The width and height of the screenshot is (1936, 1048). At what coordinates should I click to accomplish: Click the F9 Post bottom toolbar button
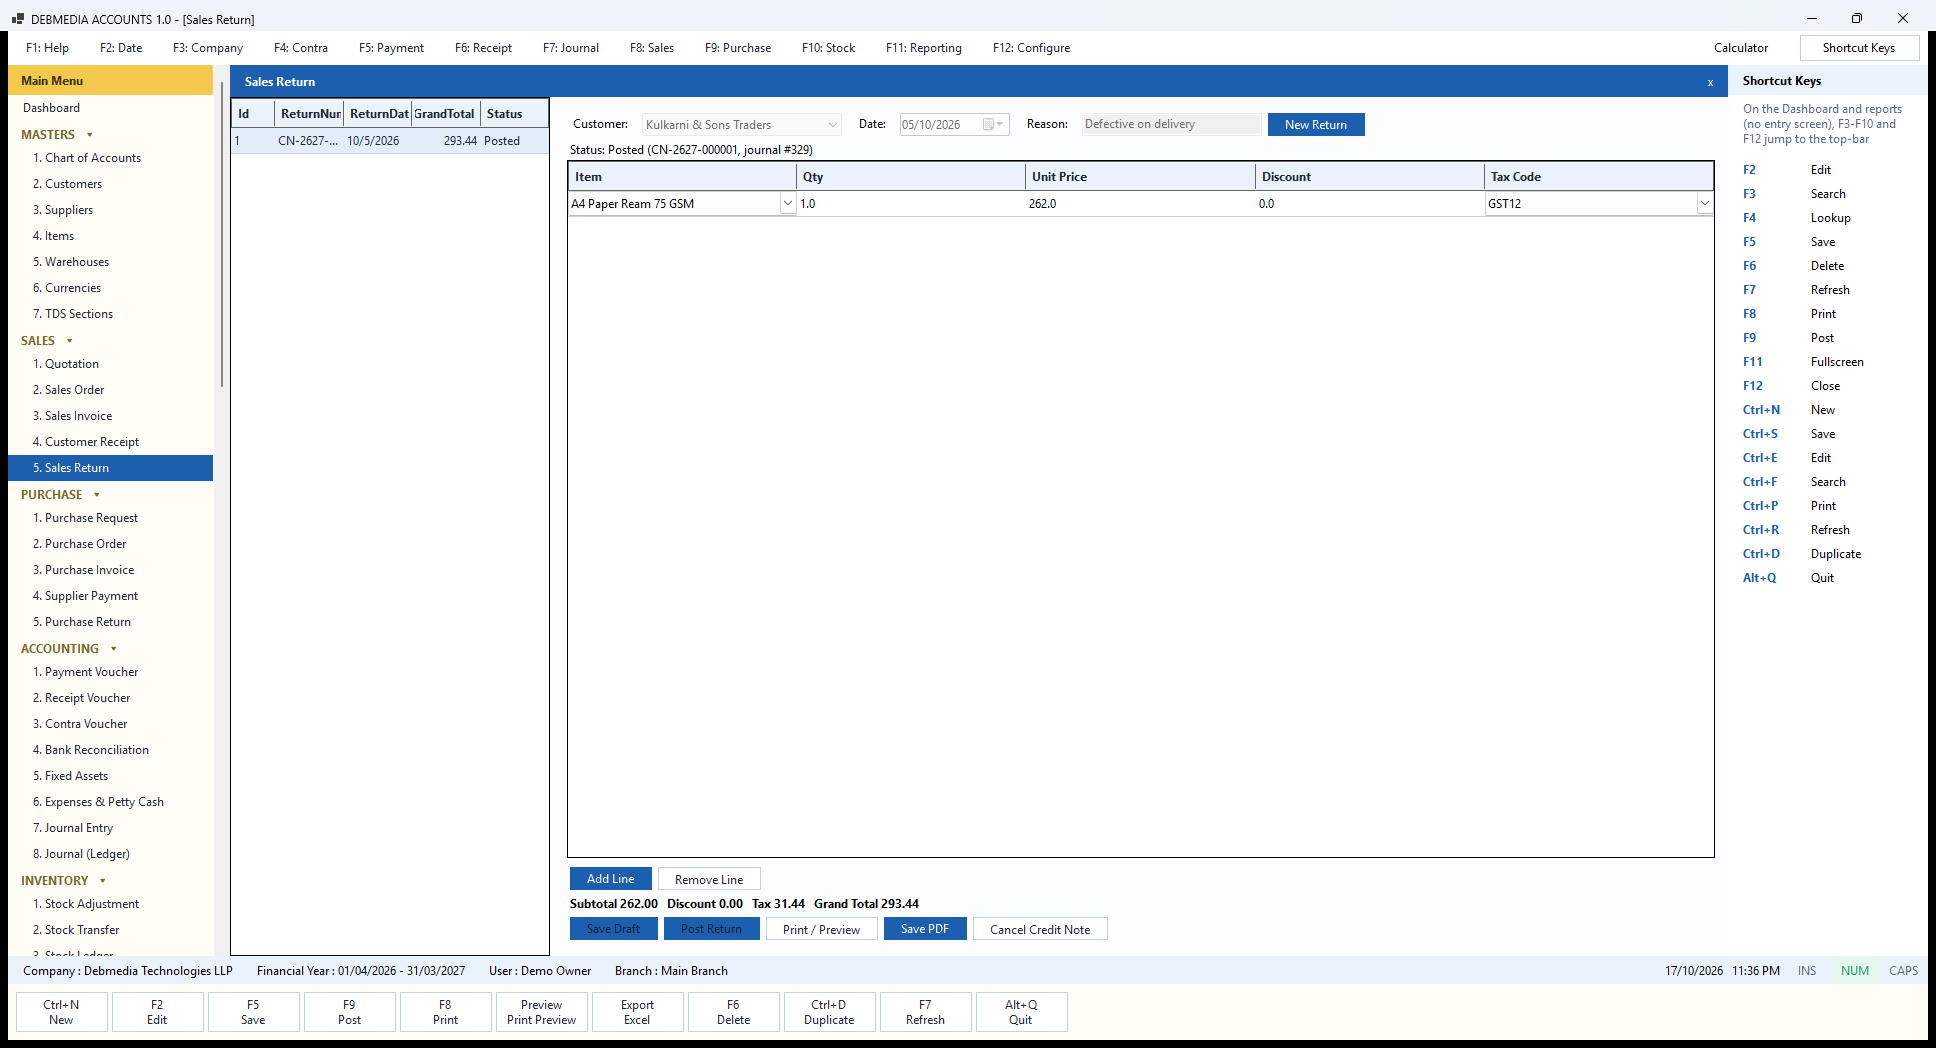(x=349, y=1012)
